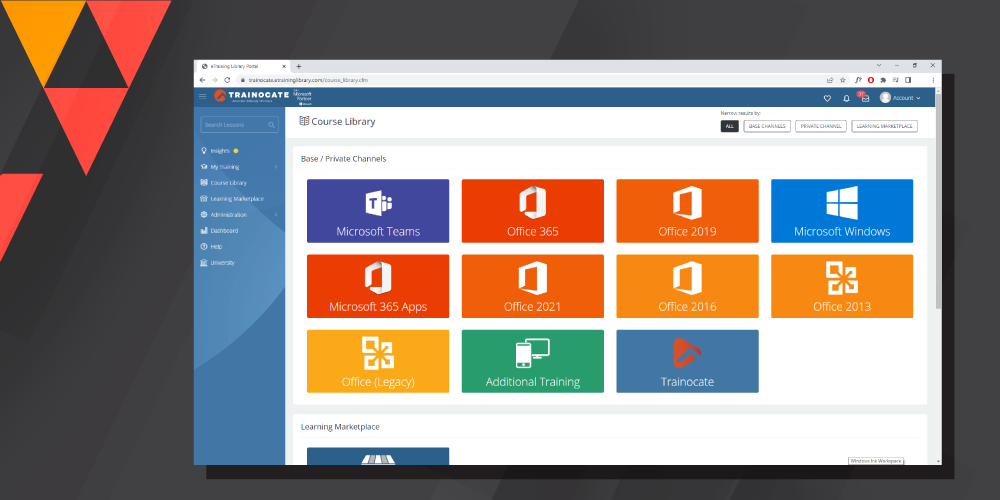
Task: Expand the Administration chevron
Action: pos(276,215)
